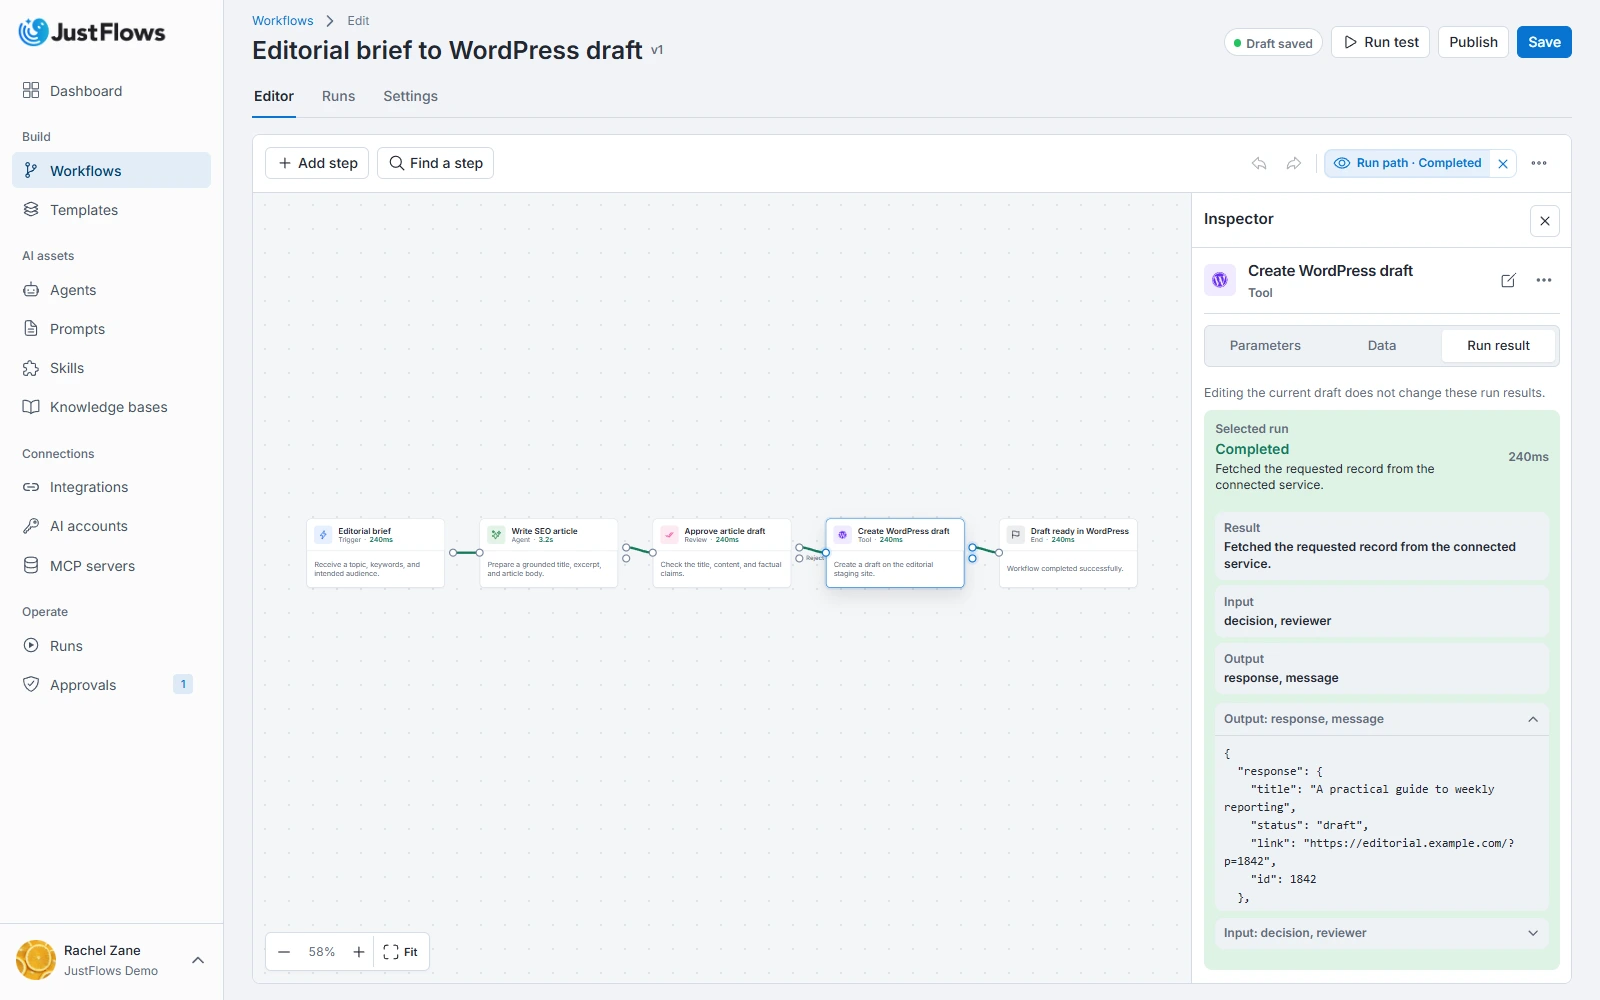Open Skills page

(111, 368)
